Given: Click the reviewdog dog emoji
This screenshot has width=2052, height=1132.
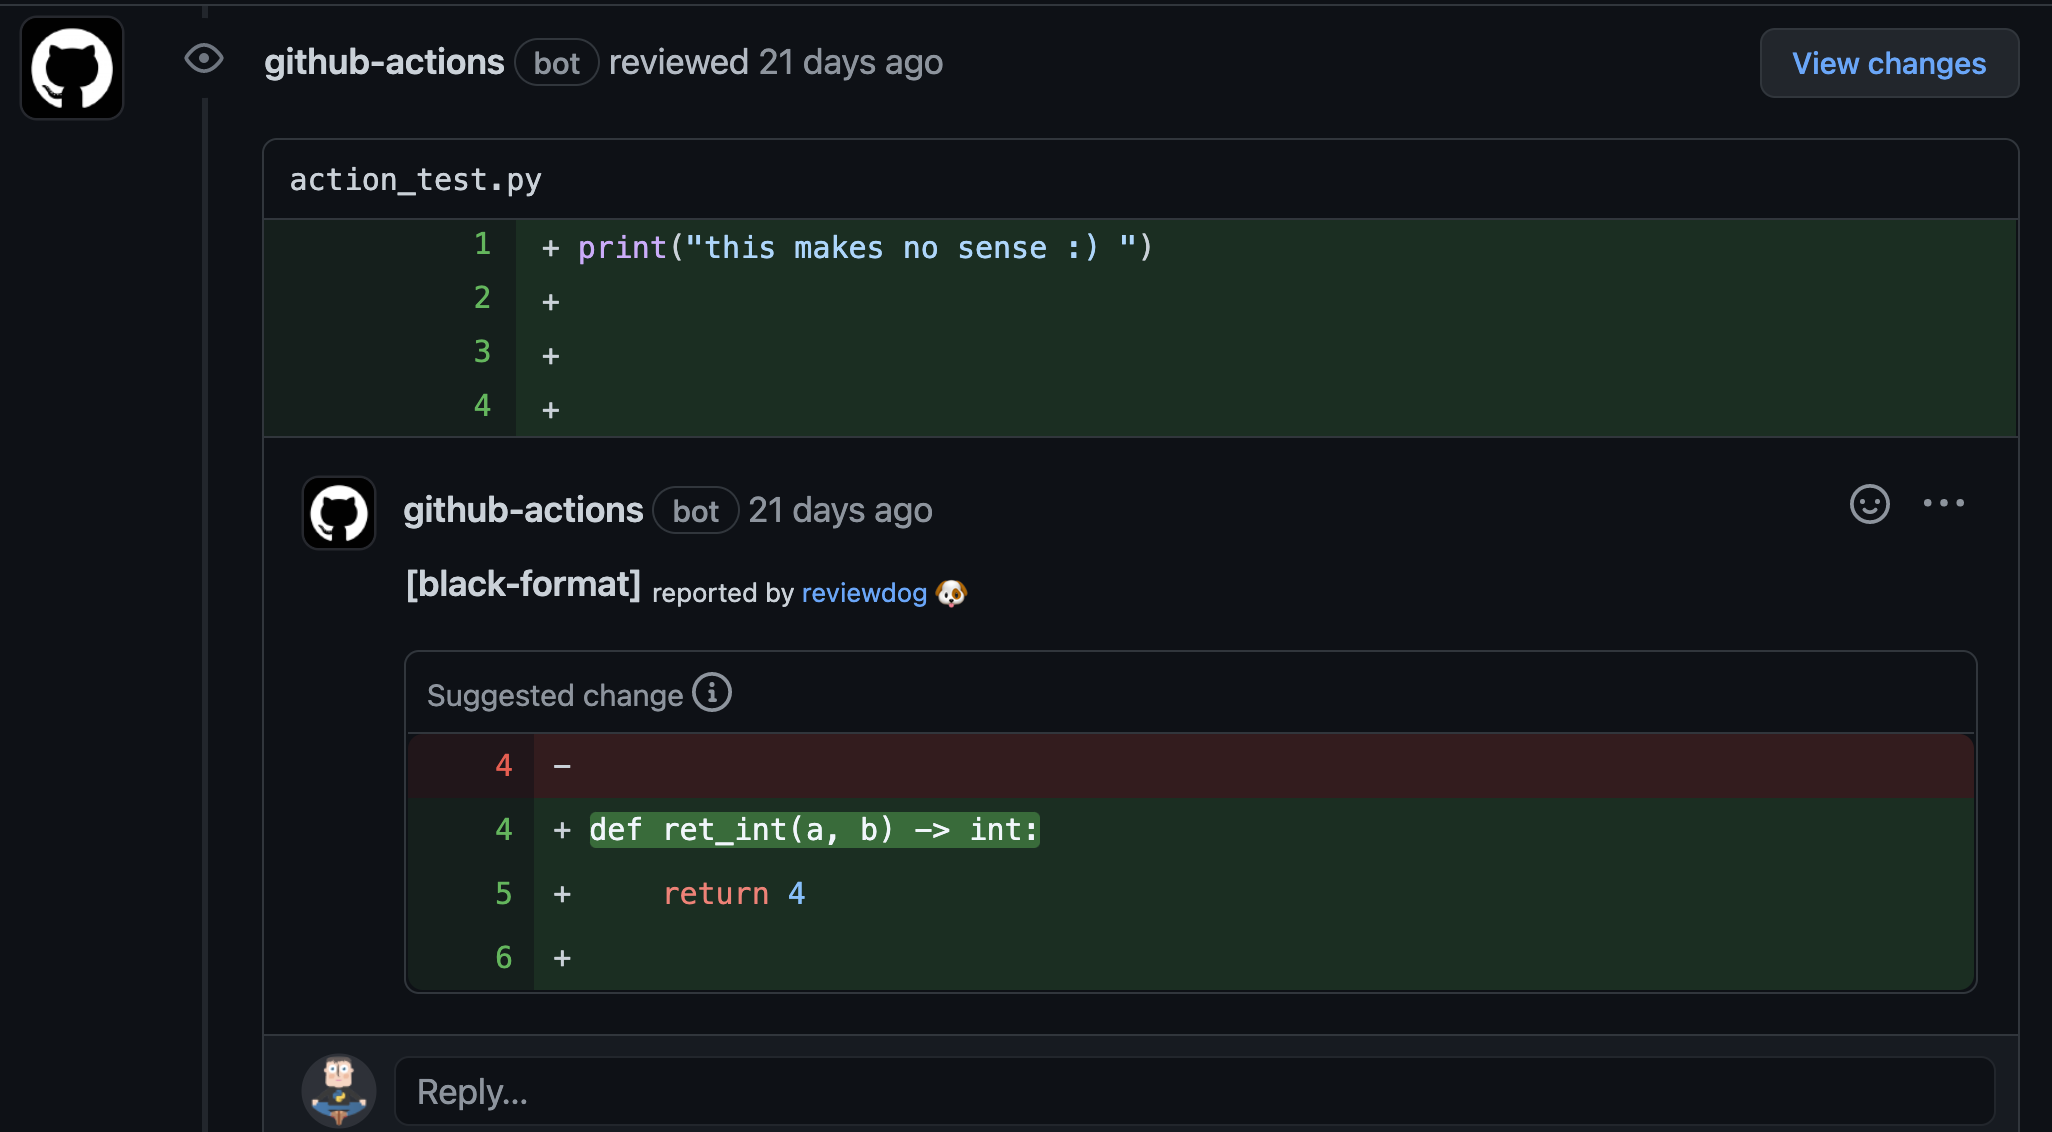Looking at the screenshot, I should coord(951,593).
